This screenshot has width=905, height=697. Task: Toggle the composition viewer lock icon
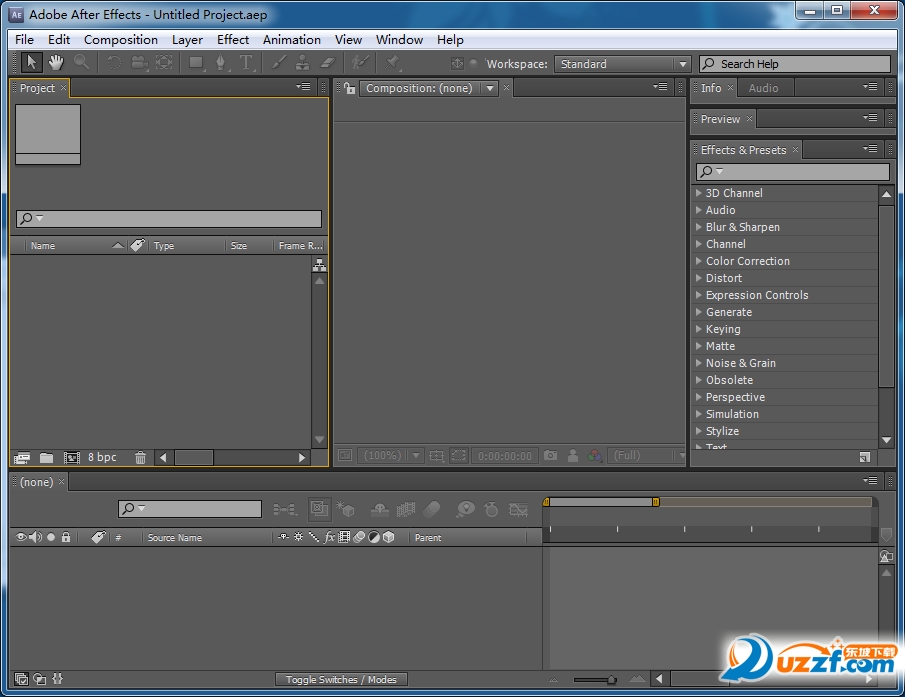(349, 88)
